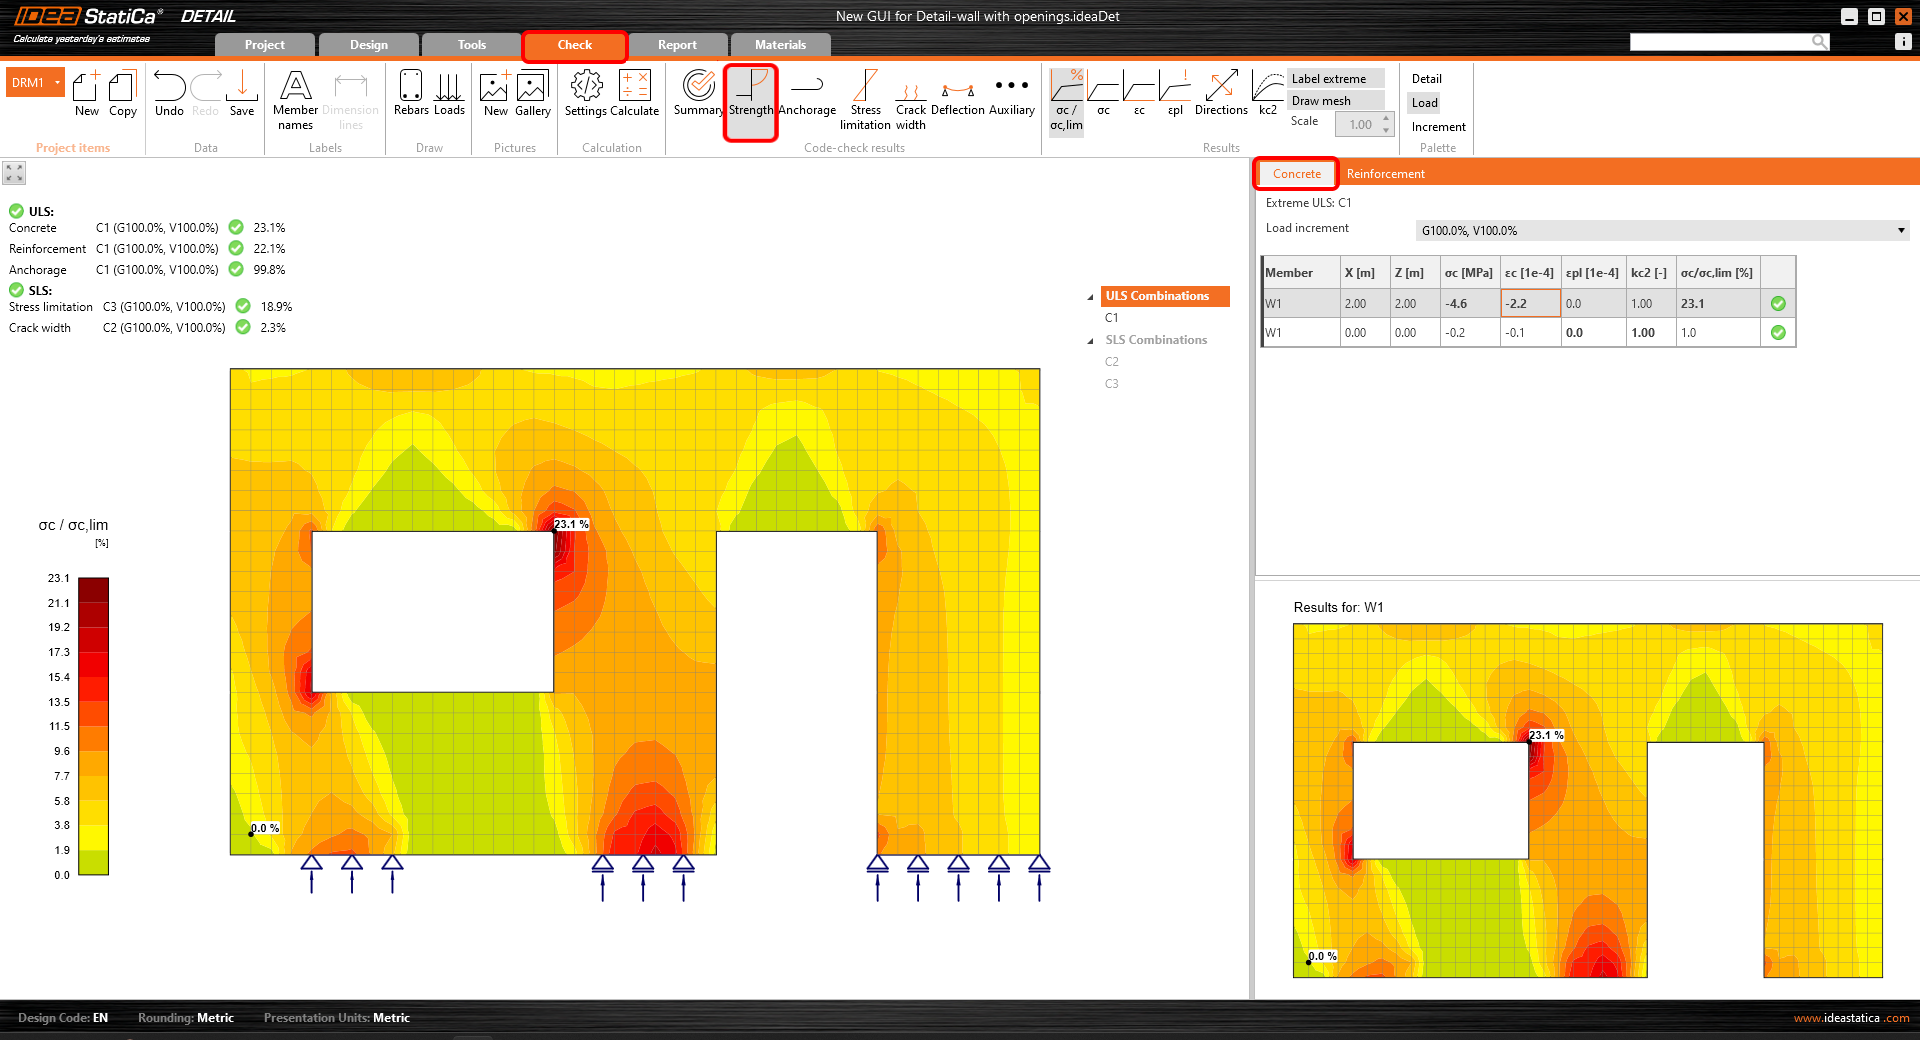This screenshot has width=1920, height=1040.
Task: Toggle Draw mesh option
Action: 1334,101
